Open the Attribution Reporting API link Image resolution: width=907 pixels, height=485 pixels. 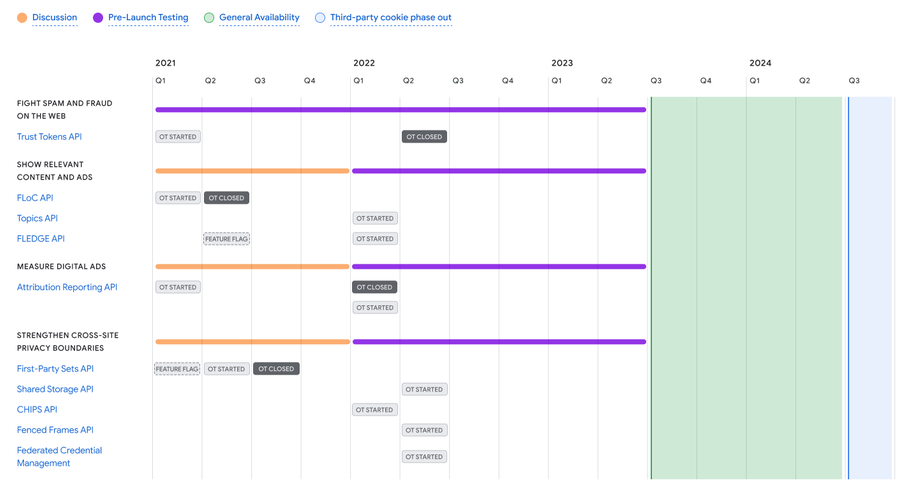tap(67, 287)
